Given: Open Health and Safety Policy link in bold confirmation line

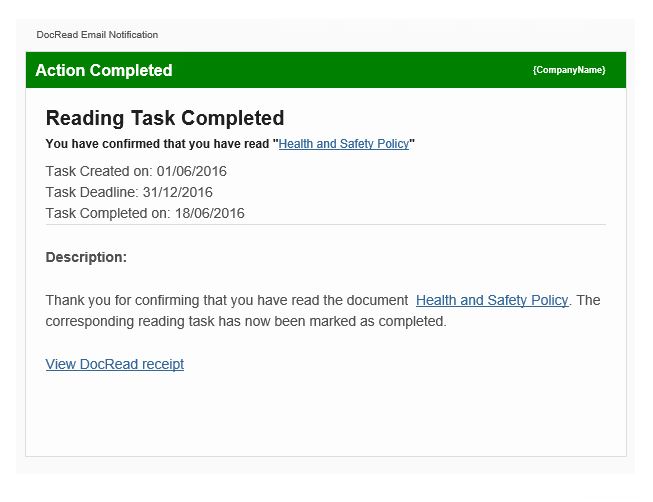Looking at the screenshot, I should (x=344, y=144).
